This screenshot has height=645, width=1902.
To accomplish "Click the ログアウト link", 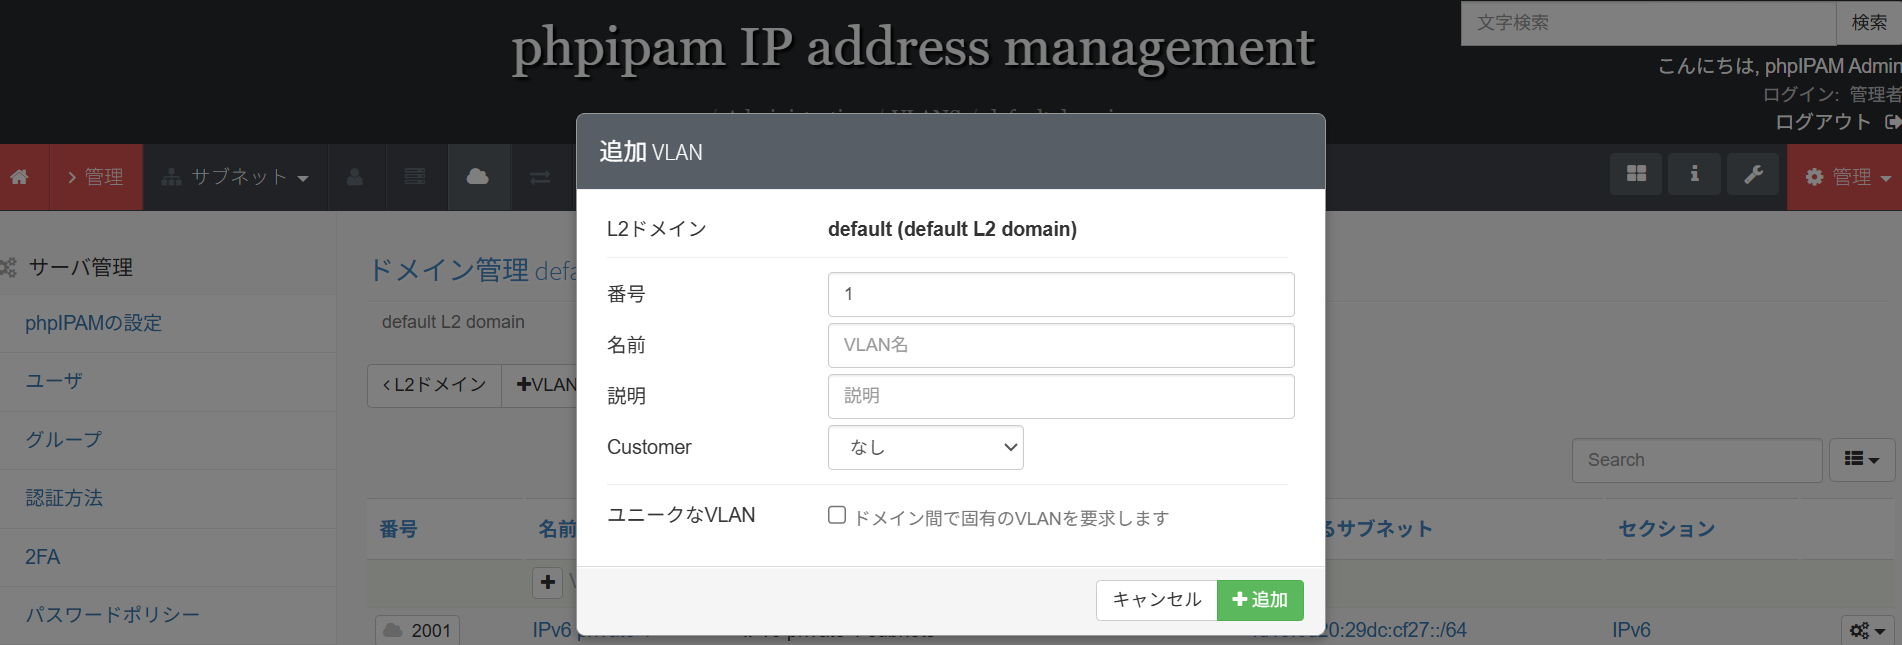I will click(1823, 122).
